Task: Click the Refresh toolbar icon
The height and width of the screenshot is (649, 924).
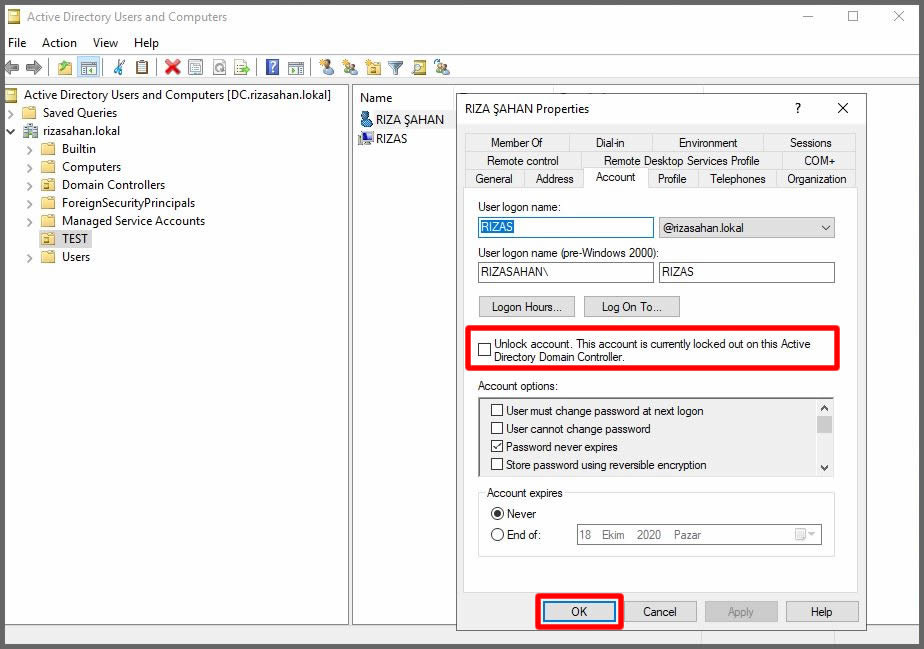Action: (219, 68)
